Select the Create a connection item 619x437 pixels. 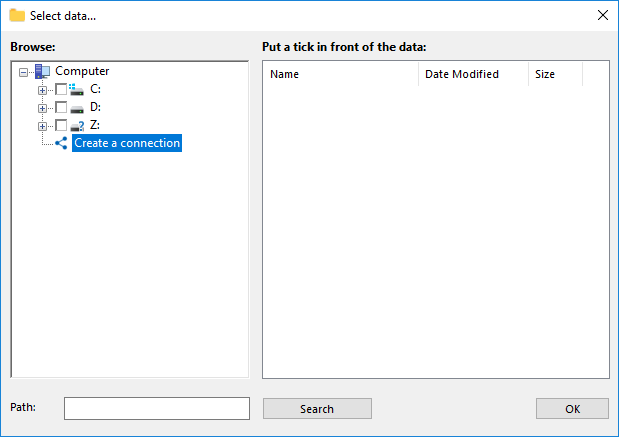coord(127,143)
